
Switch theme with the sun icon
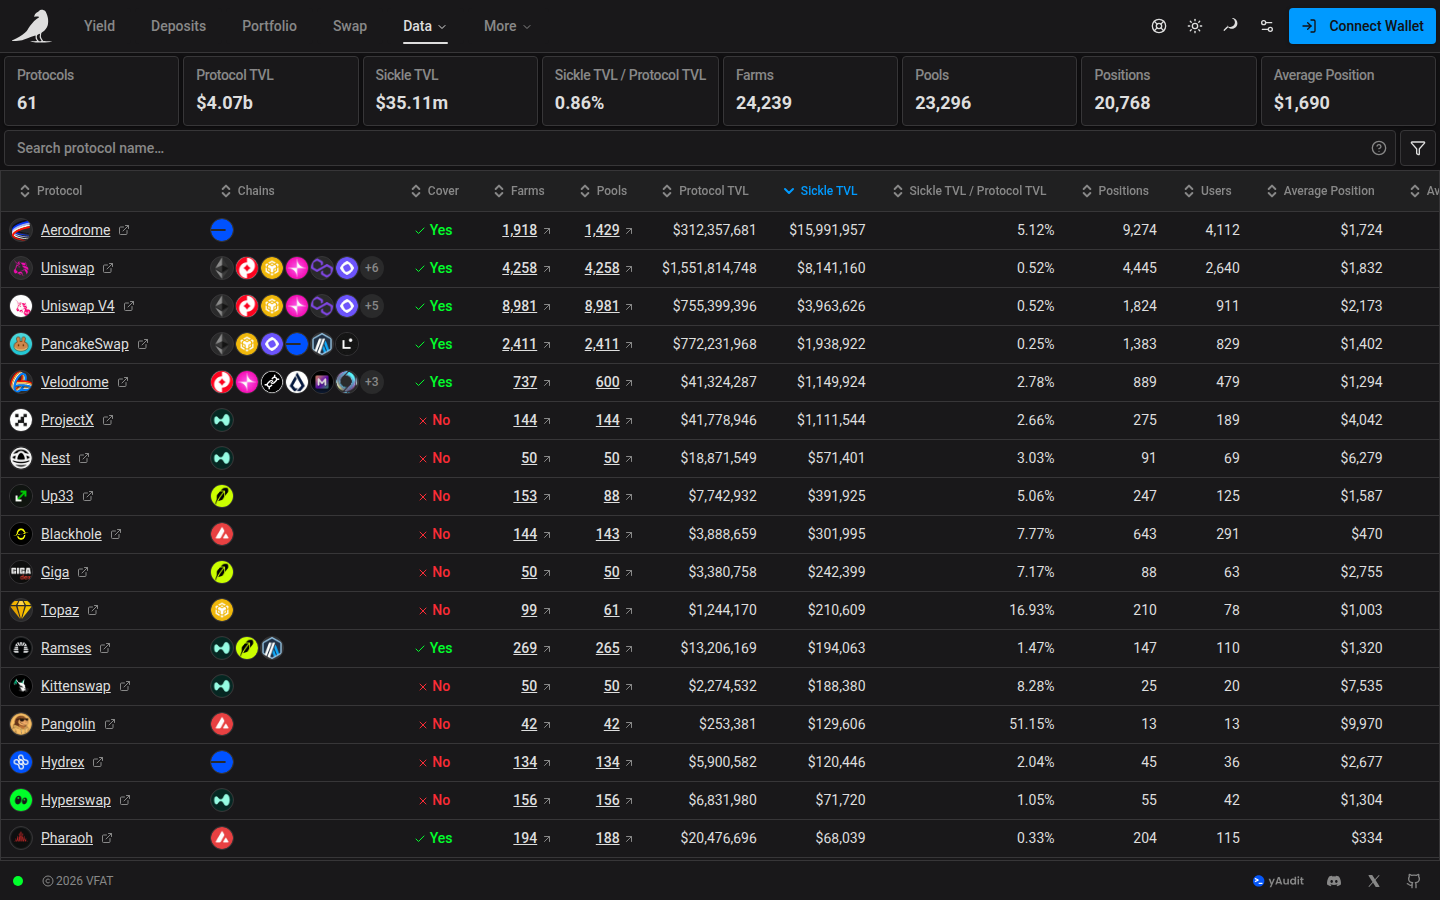[x=1195, y=26]
